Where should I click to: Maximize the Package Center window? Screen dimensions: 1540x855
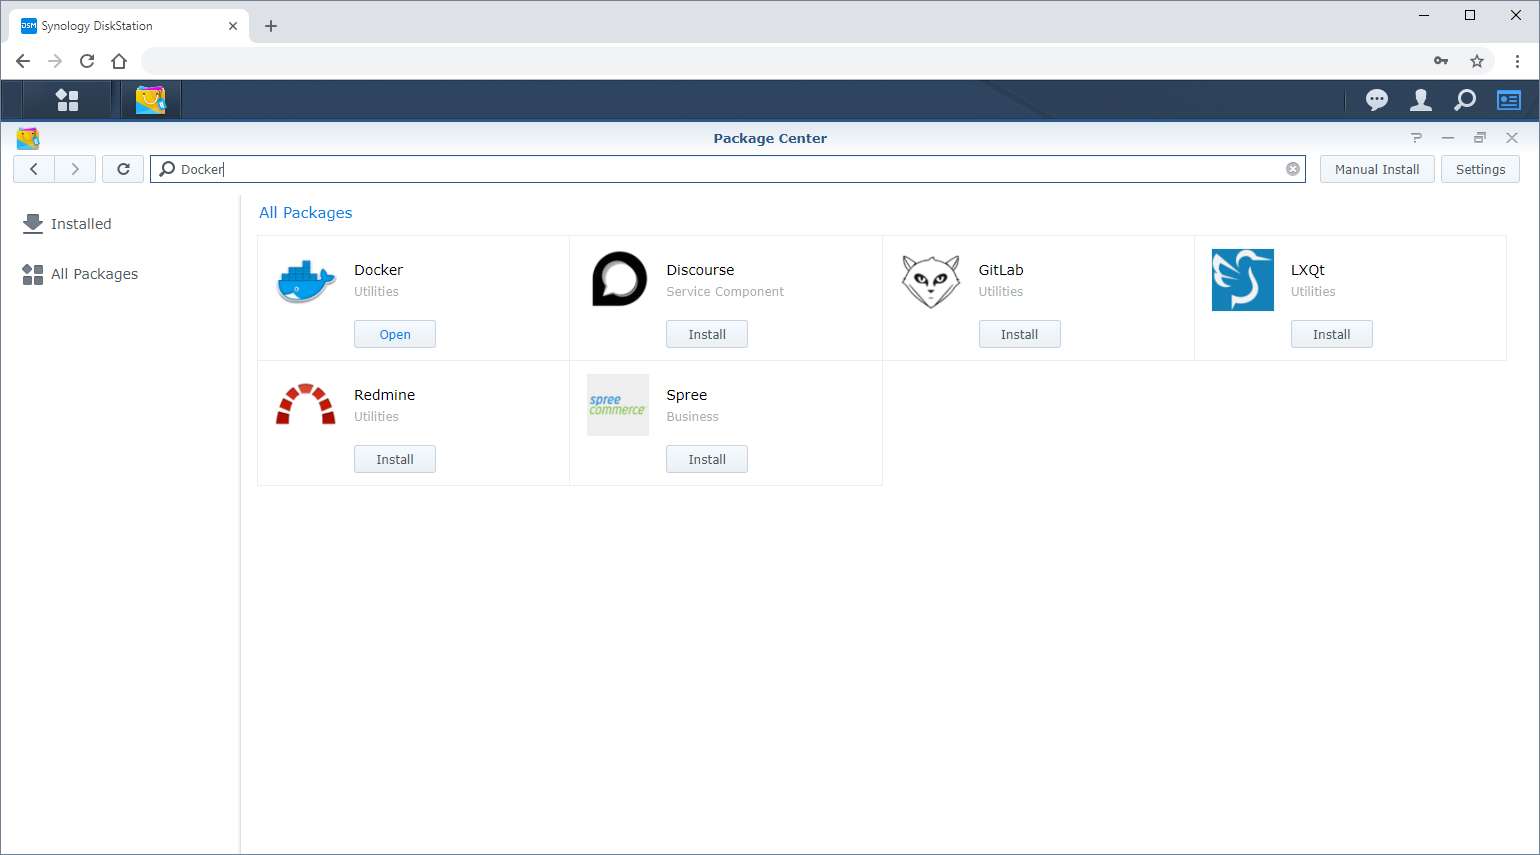coord(1480,138)
